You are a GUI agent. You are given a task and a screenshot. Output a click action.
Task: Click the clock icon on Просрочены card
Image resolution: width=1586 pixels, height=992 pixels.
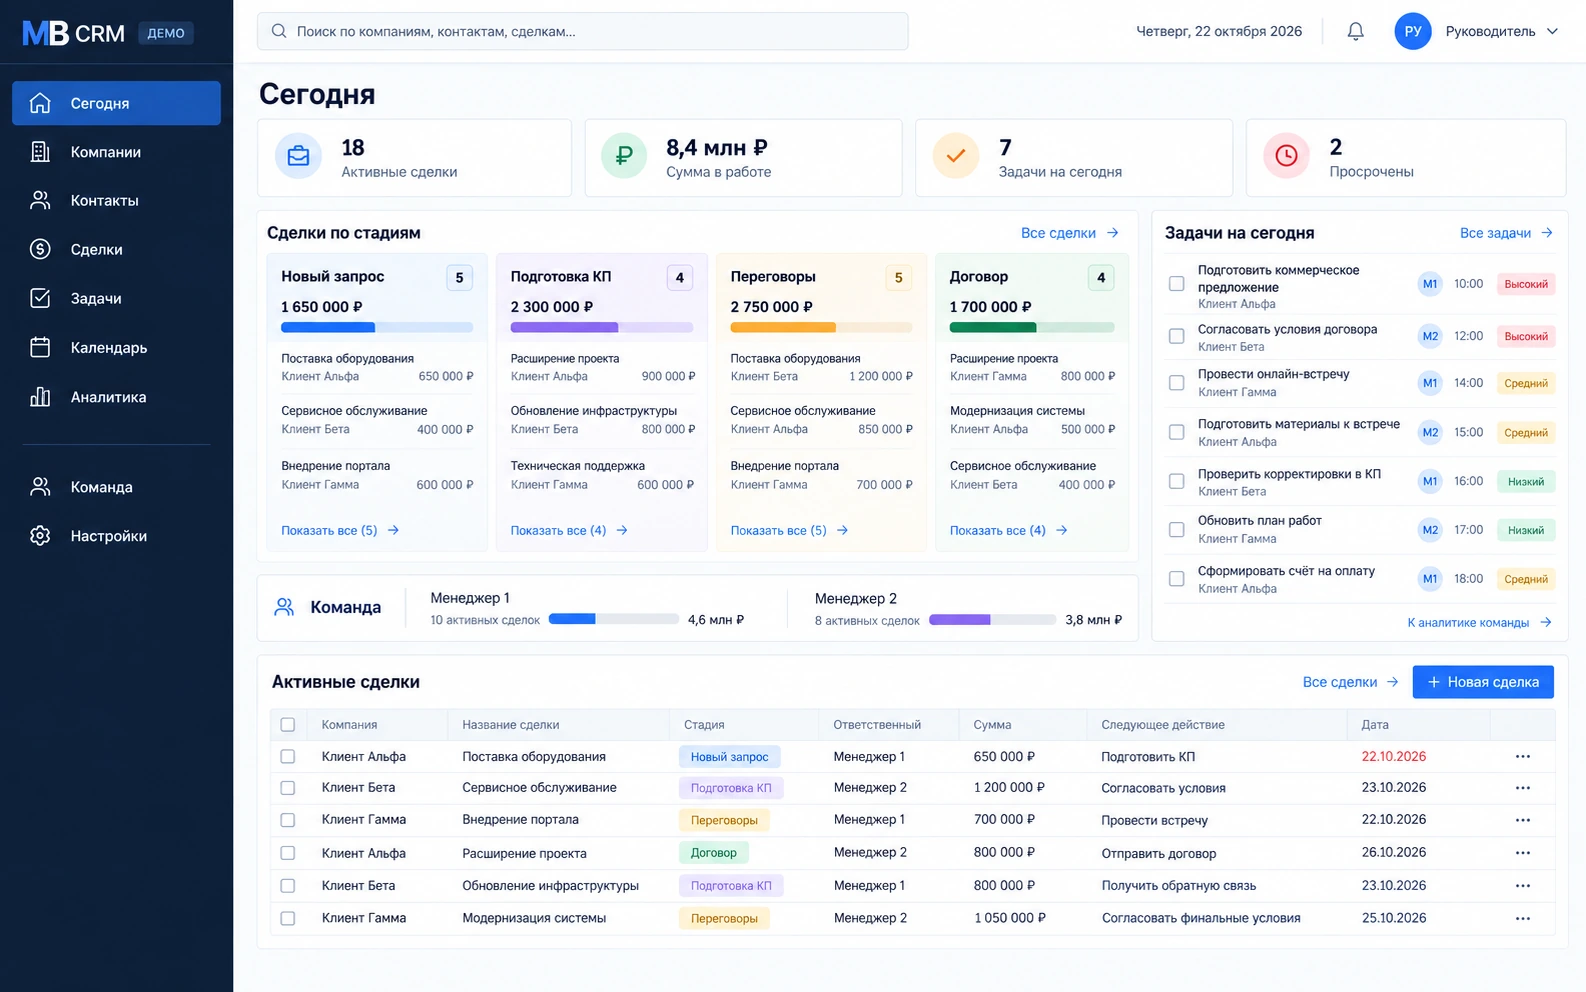pos(1286,157)
